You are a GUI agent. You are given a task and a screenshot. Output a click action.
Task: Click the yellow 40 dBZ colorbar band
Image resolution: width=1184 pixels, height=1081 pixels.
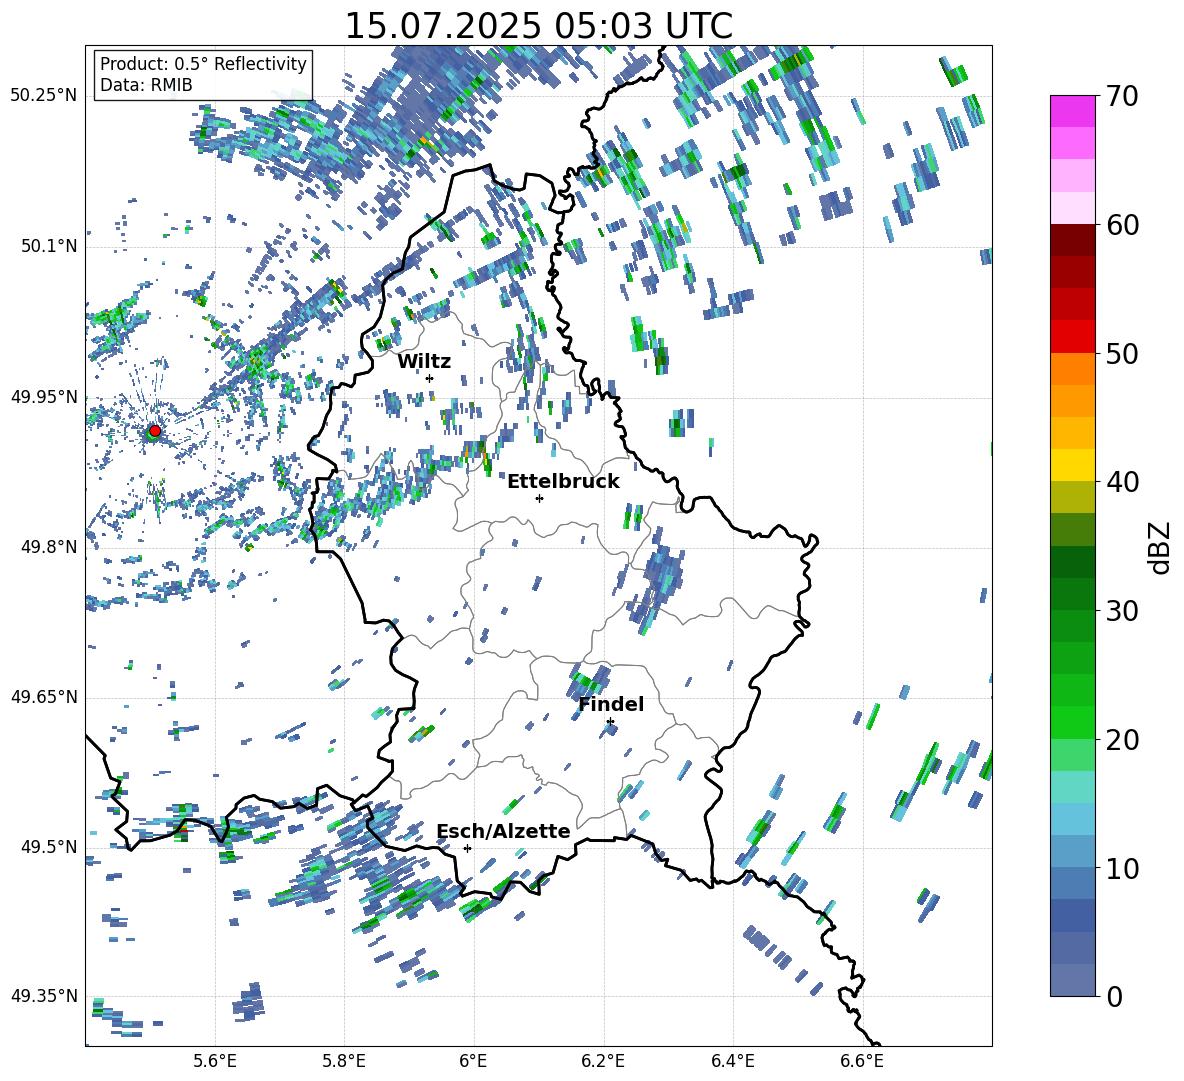click(1073, 465)
